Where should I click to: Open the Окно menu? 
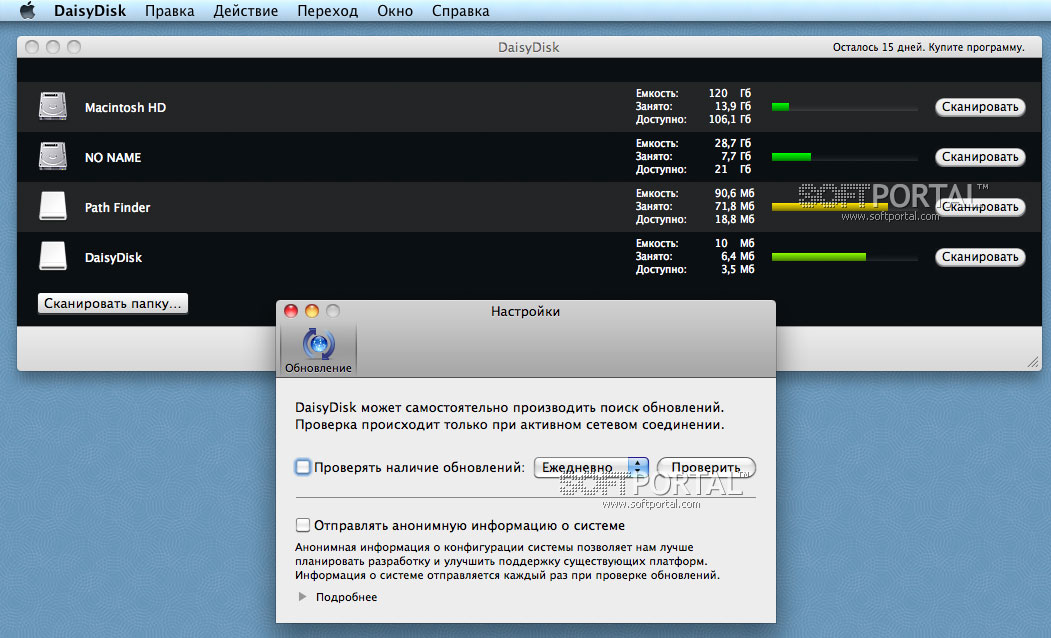[x=395, y=11]
